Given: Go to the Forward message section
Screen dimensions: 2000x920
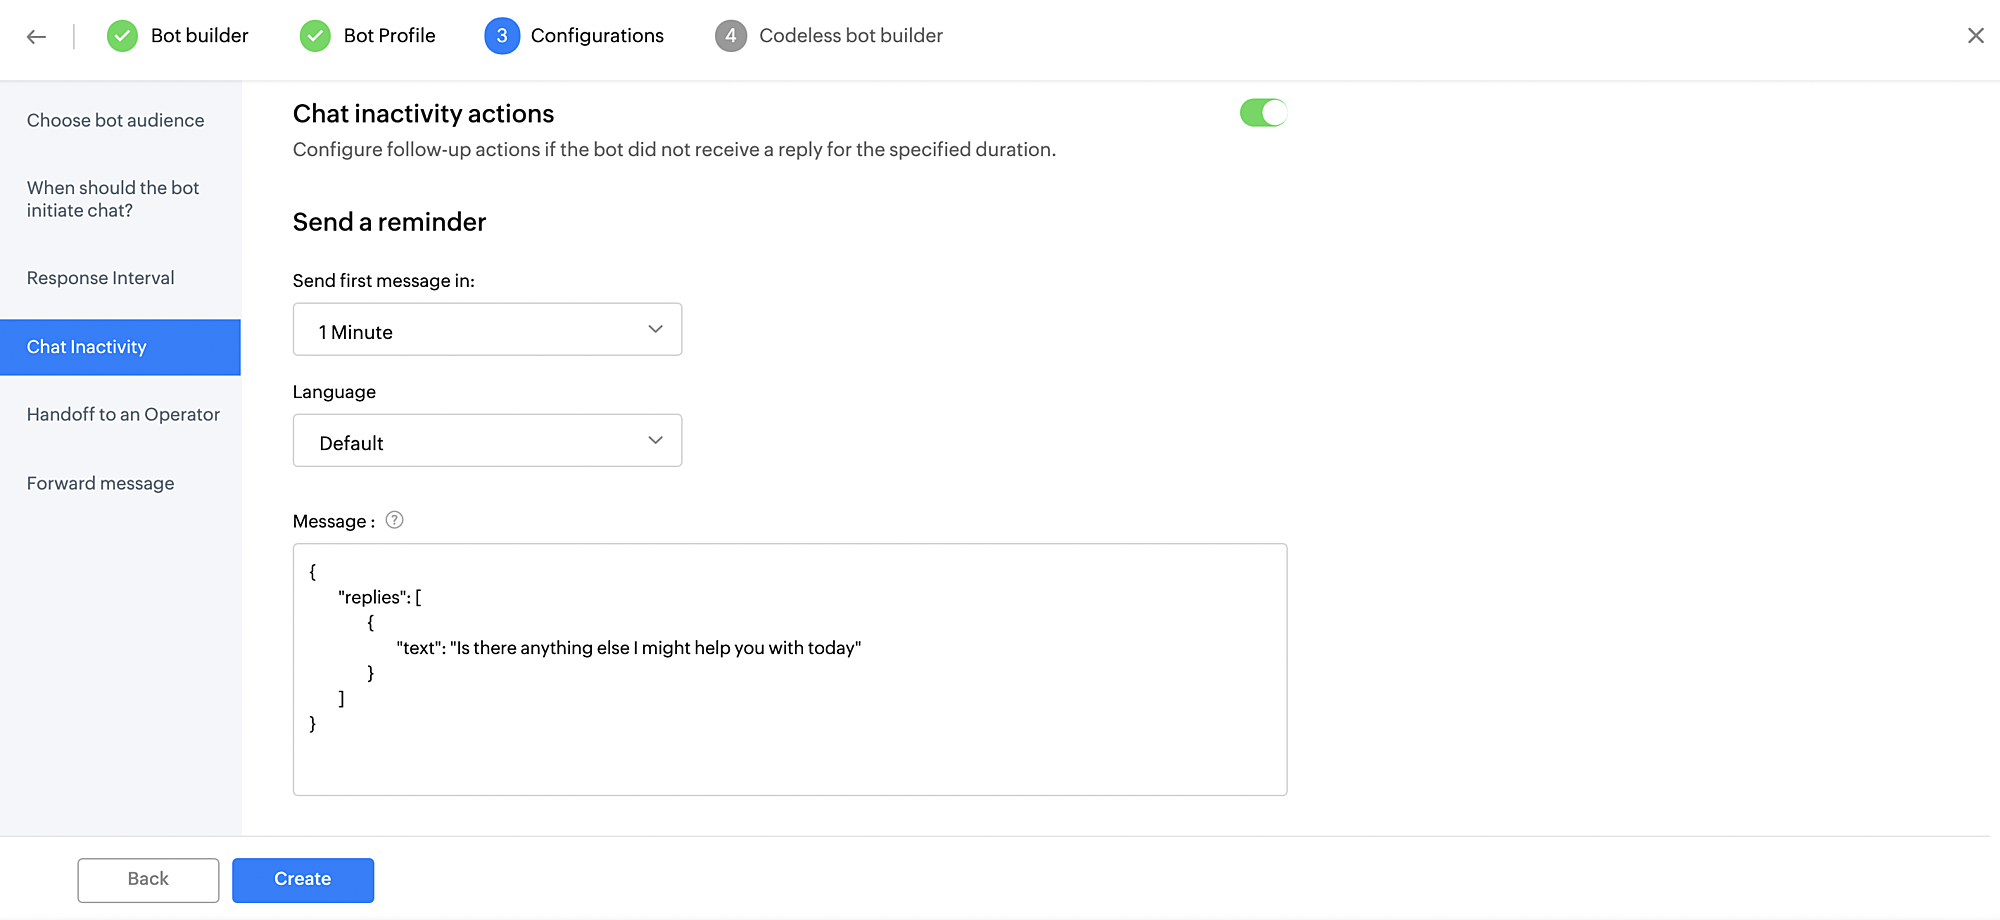Looking at the screenshot, I should 101,483.
